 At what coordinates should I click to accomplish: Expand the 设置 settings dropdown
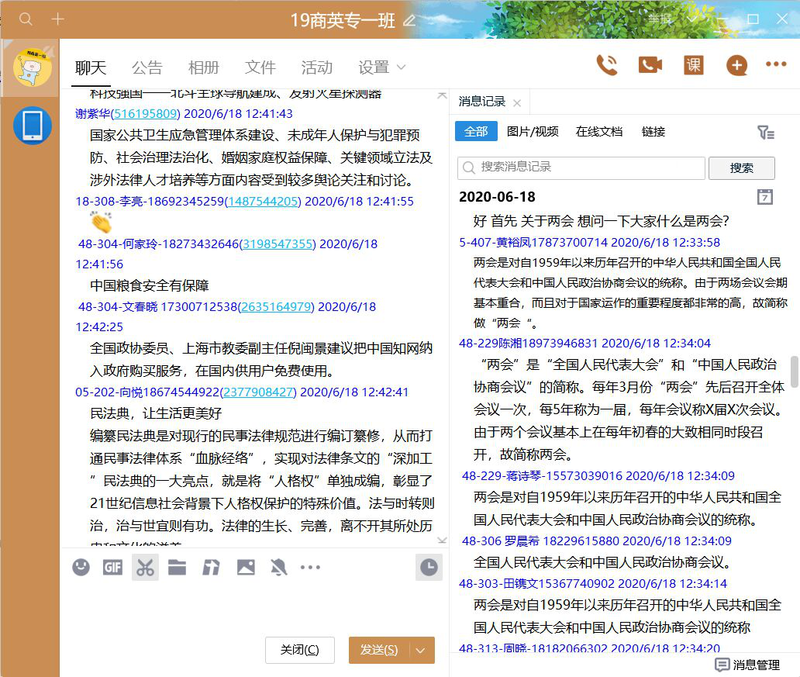(382, 67)
